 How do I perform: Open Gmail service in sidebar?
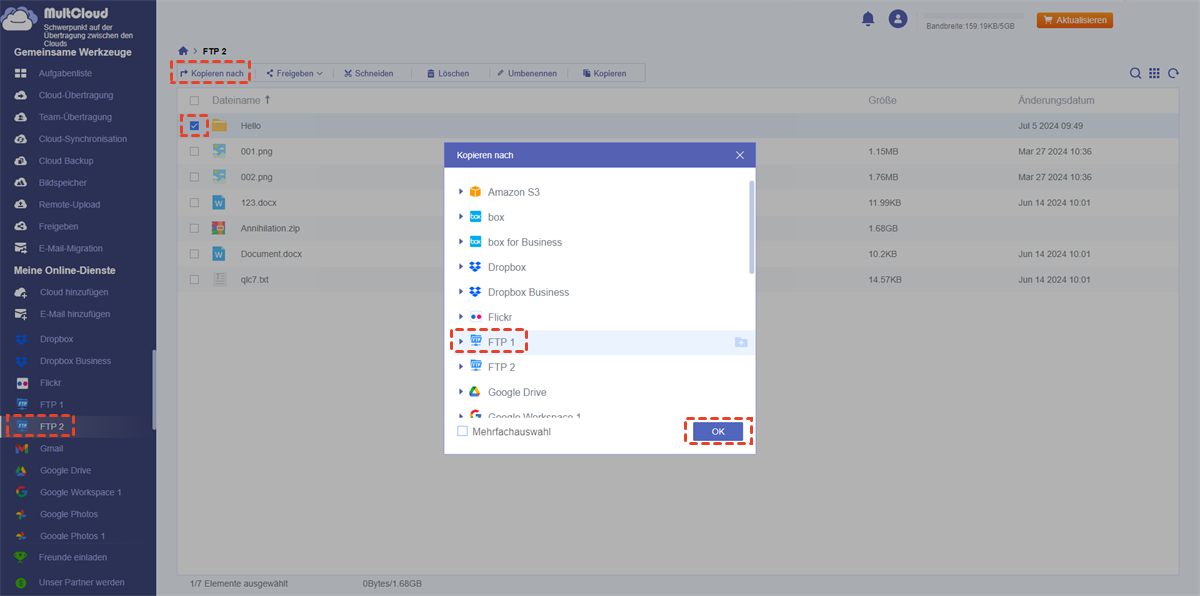(x=52, y=448)
